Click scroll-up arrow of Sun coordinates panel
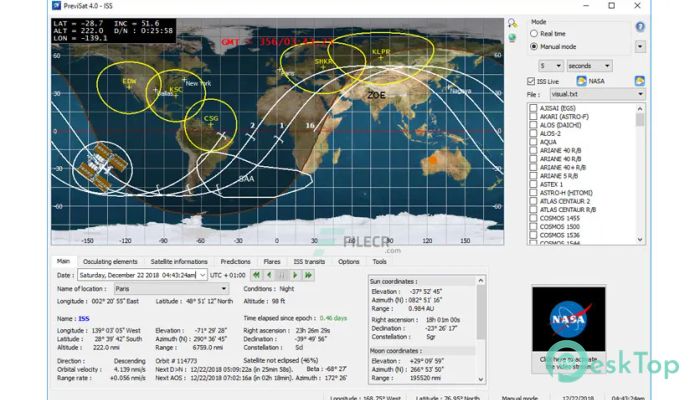This screenshot has height=400, width=700. [x=481, y=280]
